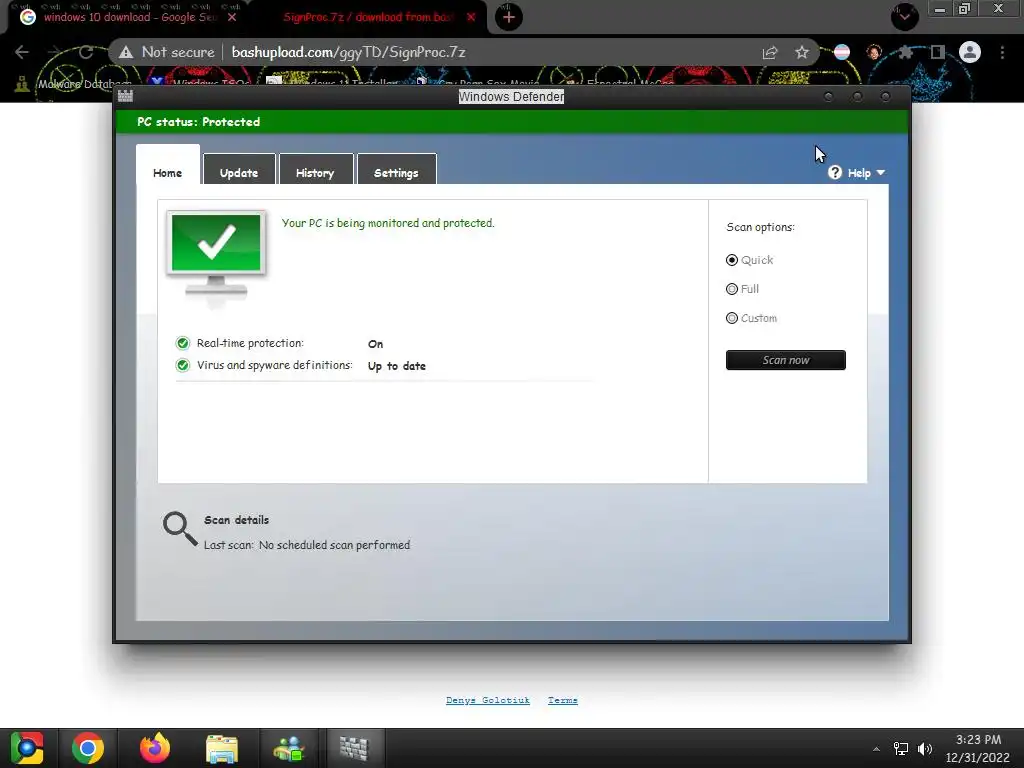Viewport: 1024px width, 768px height.
Task: Click the share page icon in address bar
Action: point(770,52)
